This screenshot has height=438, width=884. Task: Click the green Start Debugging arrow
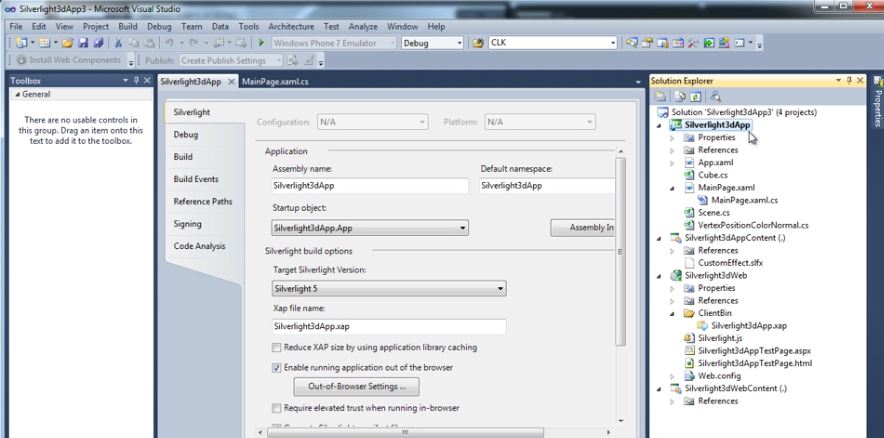point(261,43)
